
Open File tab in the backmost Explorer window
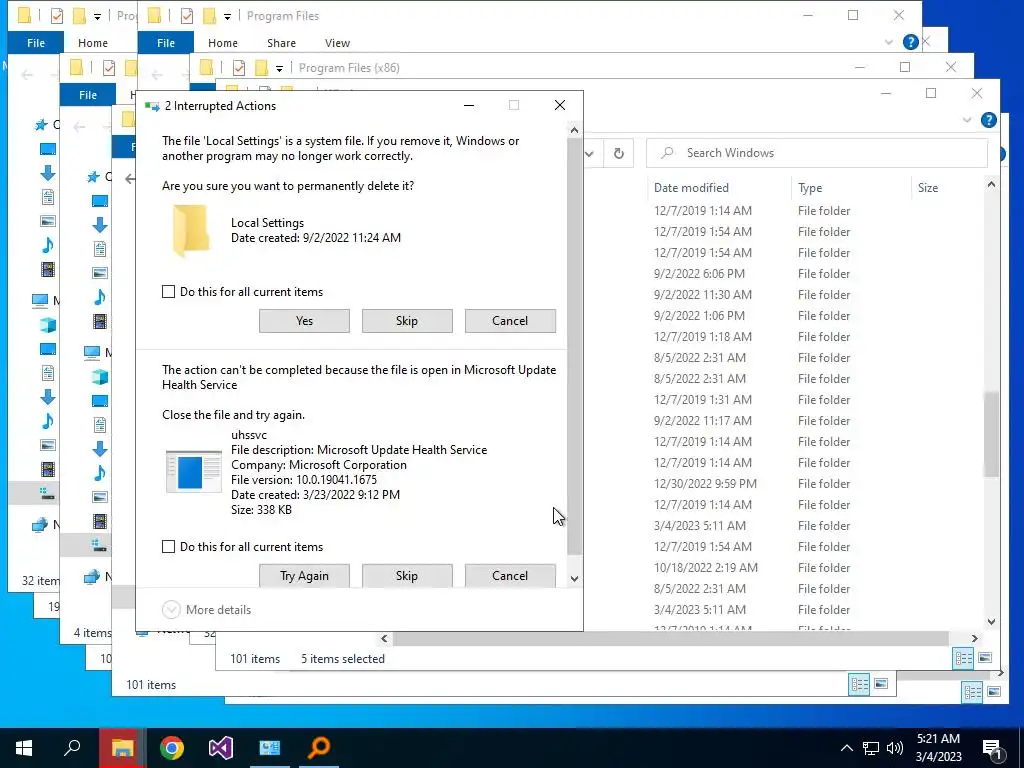click(x=36, y=43)
